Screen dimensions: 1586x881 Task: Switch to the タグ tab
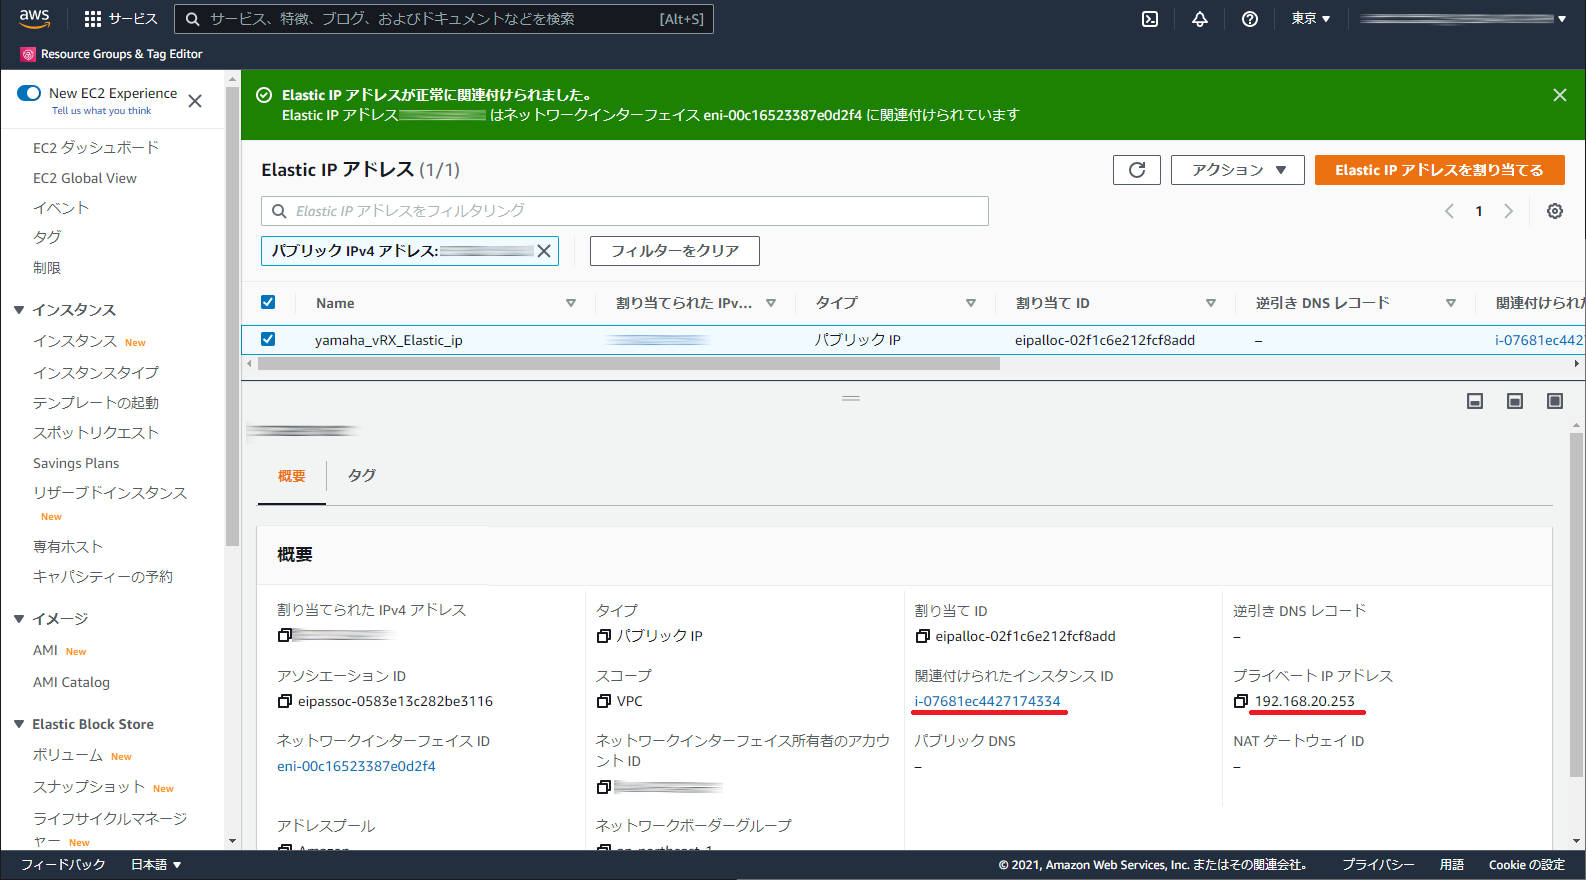coord(362,475)
